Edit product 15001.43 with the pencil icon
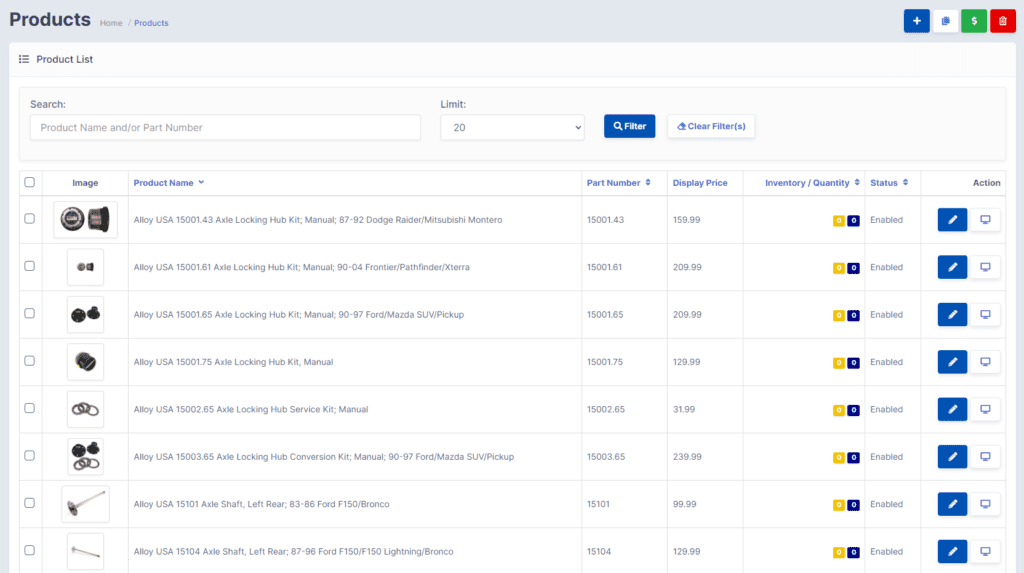Screen dimensions: 1024x573 pos(952,220)
